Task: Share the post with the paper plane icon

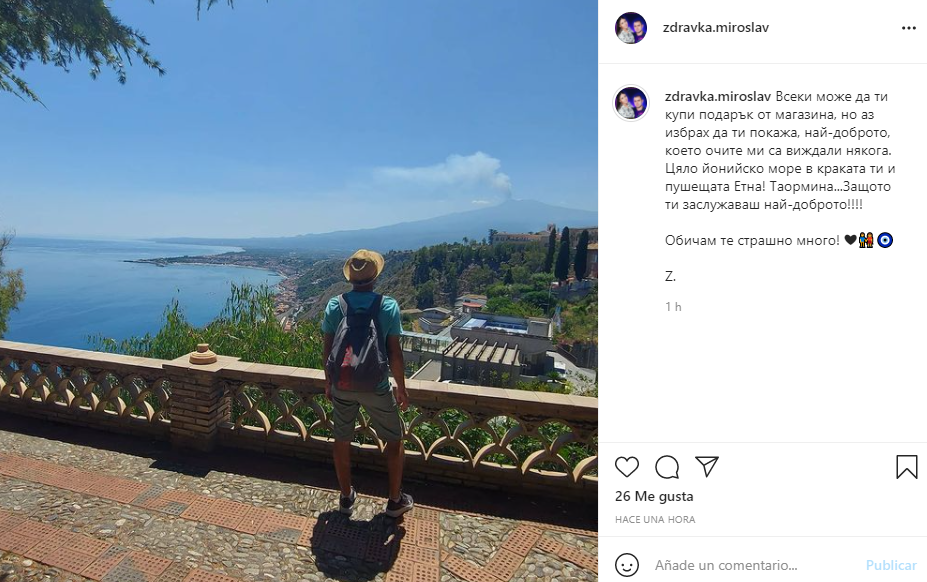Action: coord(707,467)
